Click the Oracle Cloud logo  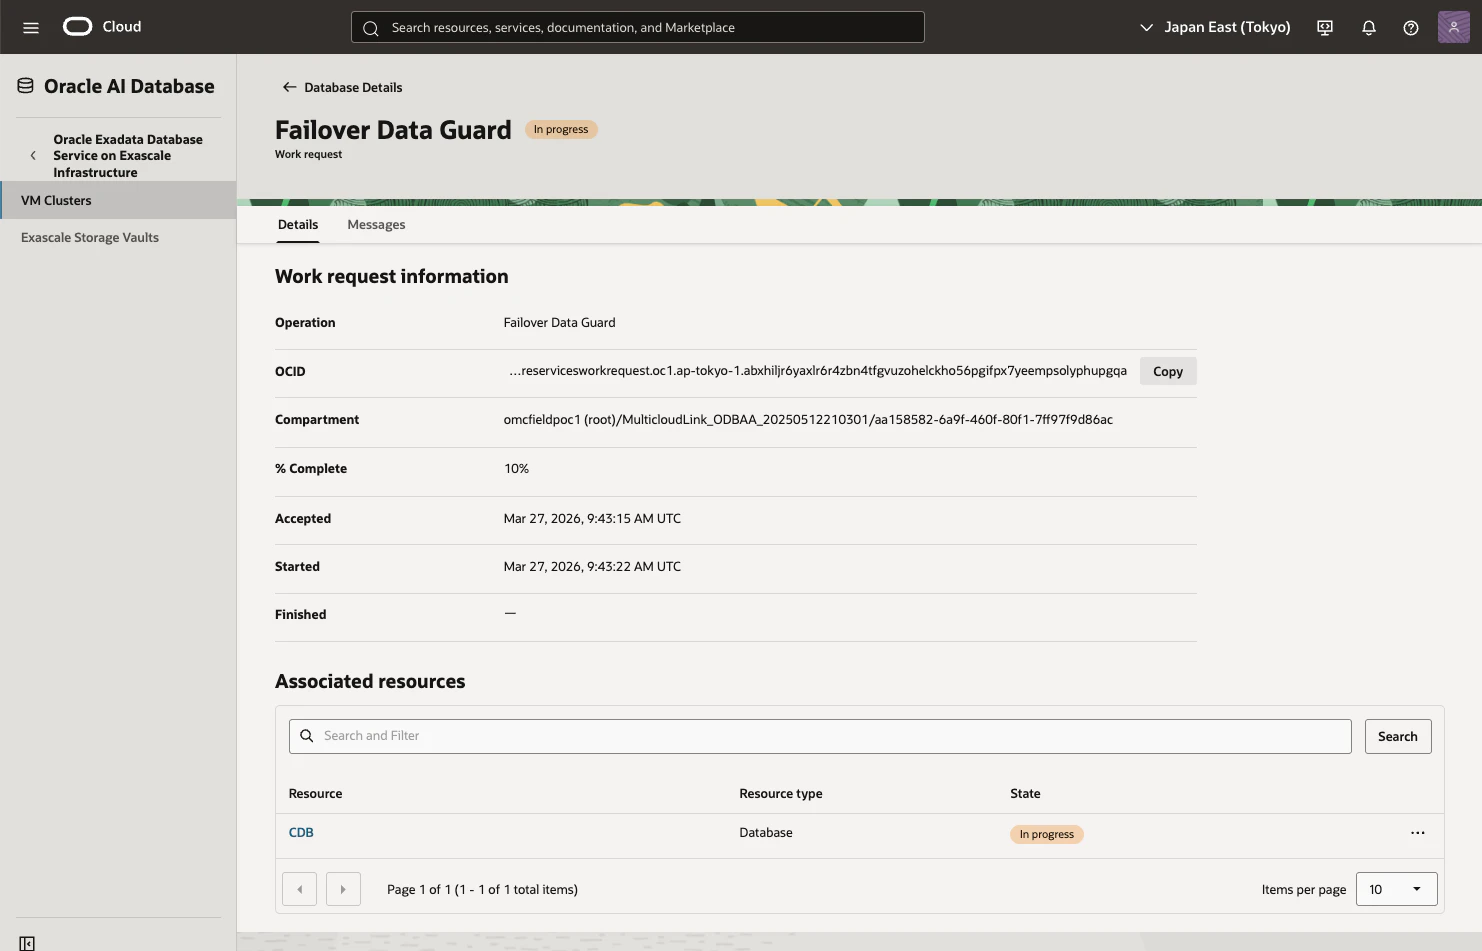[x=102, y=27]
